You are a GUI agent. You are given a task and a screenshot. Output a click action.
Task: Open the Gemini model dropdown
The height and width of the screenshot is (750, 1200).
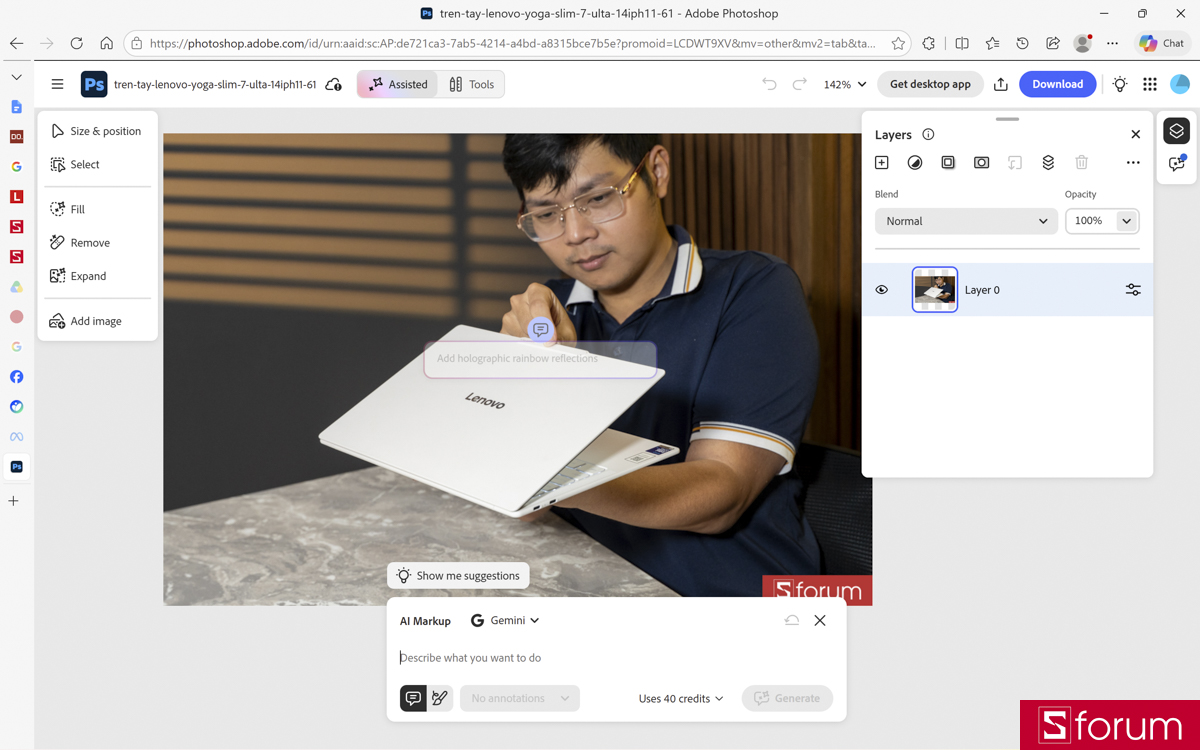505,620
